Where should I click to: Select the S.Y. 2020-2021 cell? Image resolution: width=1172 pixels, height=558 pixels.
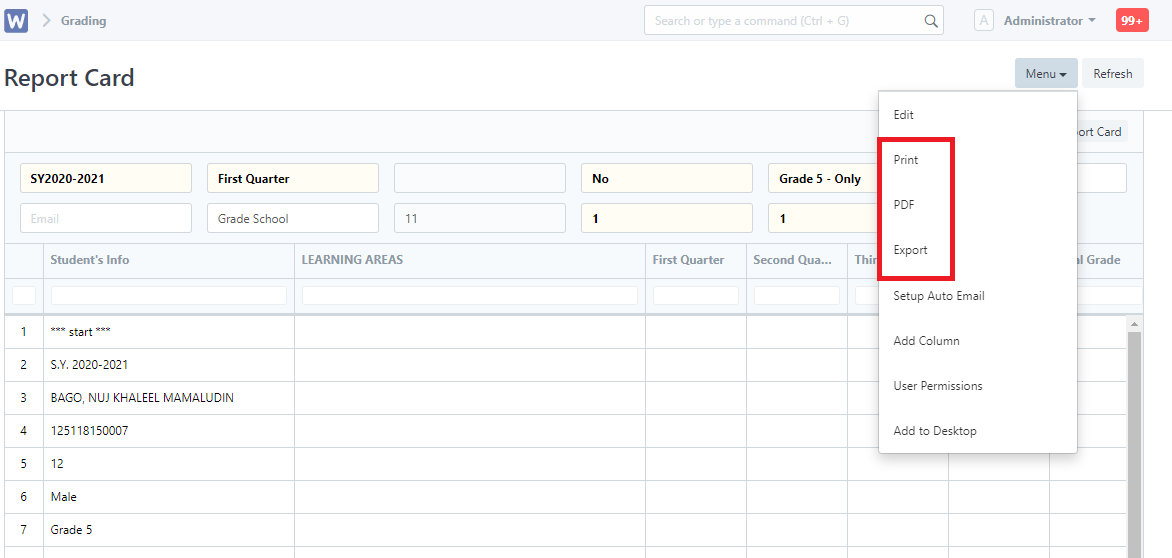(x=169, y=365)
